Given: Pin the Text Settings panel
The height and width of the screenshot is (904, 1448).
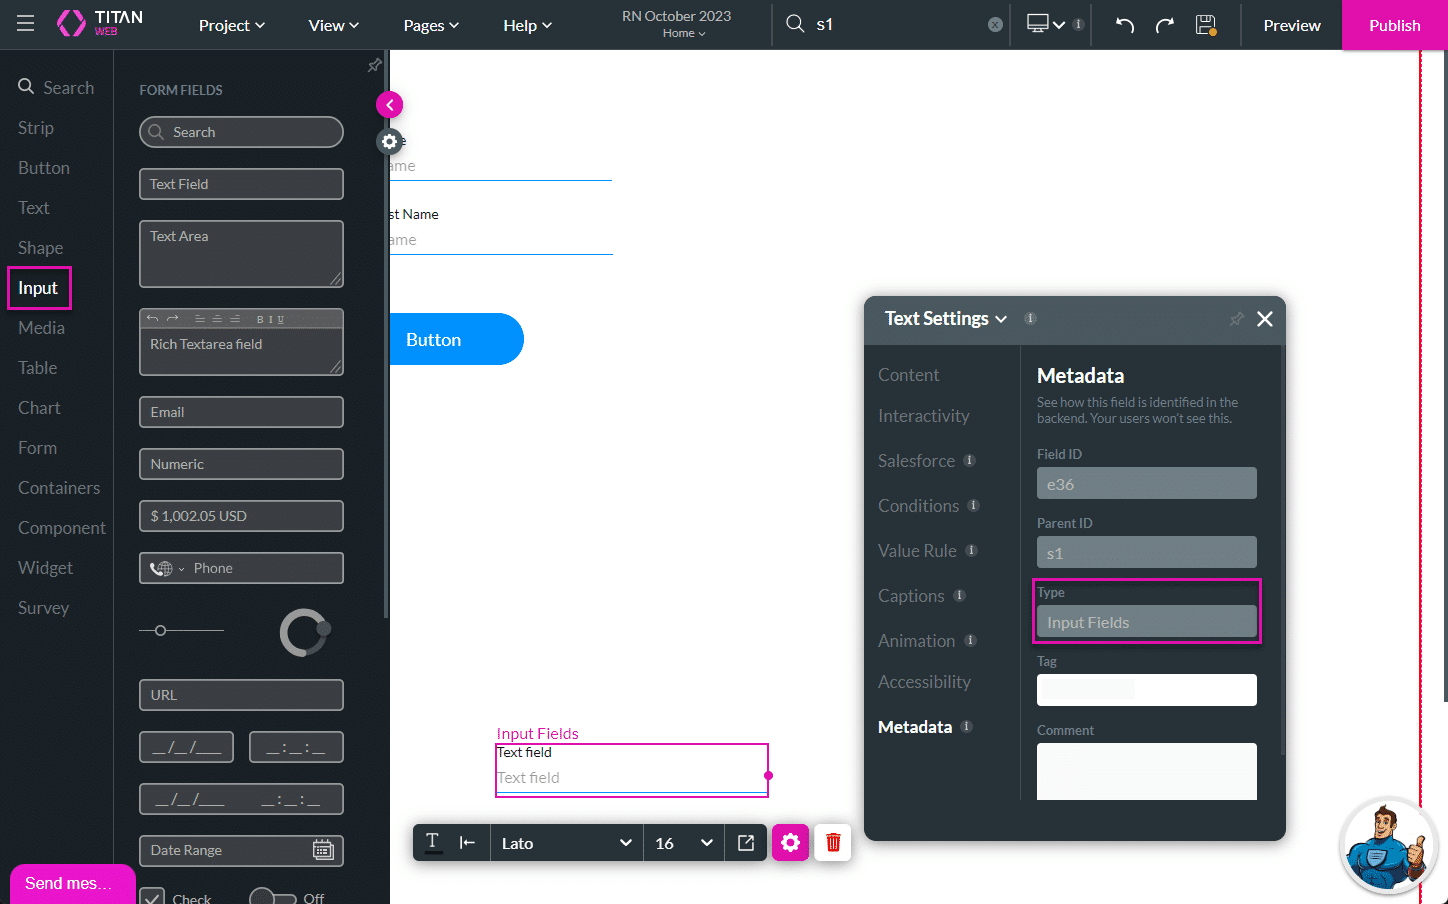Looking at the screenshot, I should pos(1236,319).
